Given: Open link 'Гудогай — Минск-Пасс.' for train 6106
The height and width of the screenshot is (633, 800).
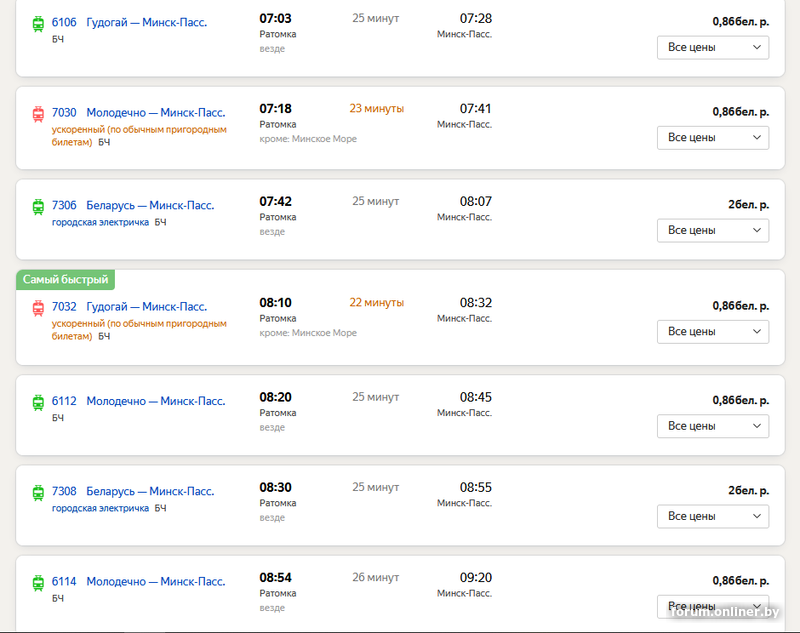Looking at the screenshot, I should [x=146, y=22].
